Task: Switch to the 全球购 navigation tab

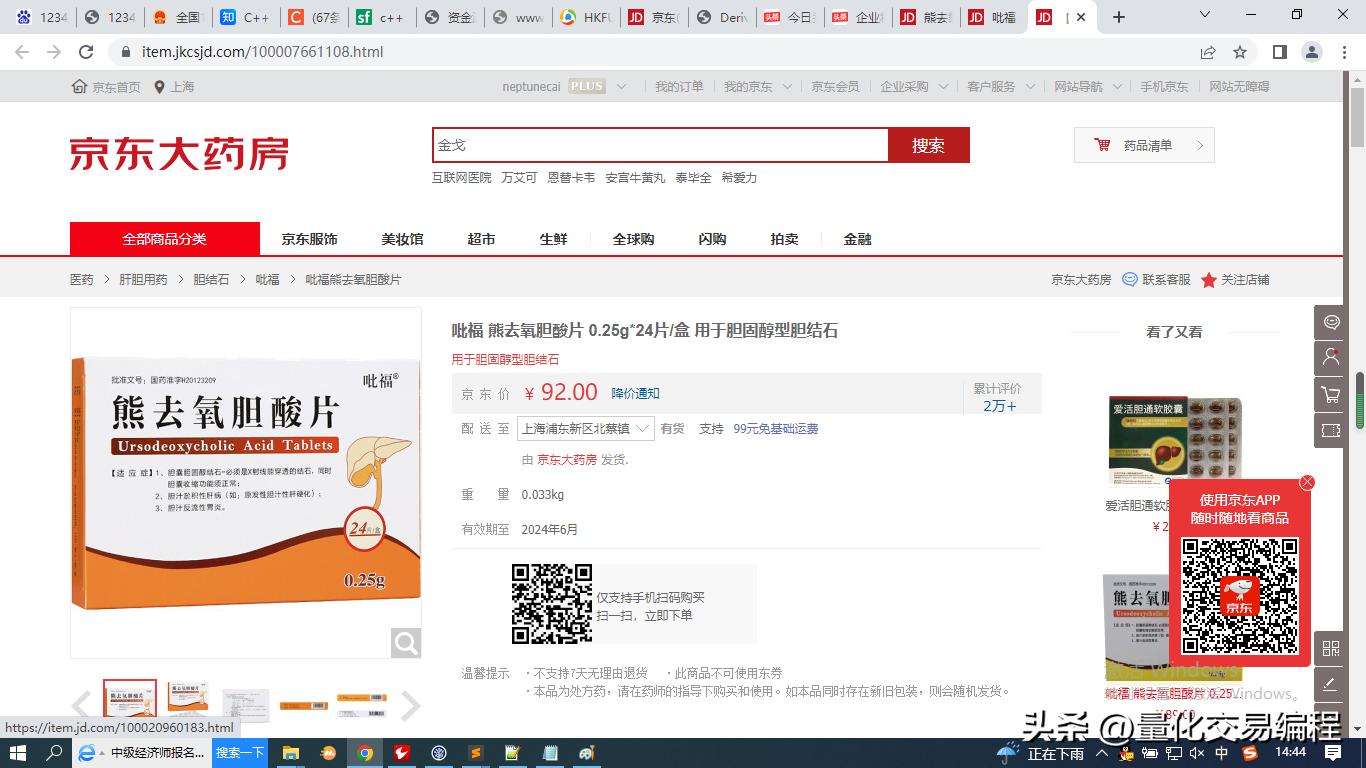Action: (633, 239)
